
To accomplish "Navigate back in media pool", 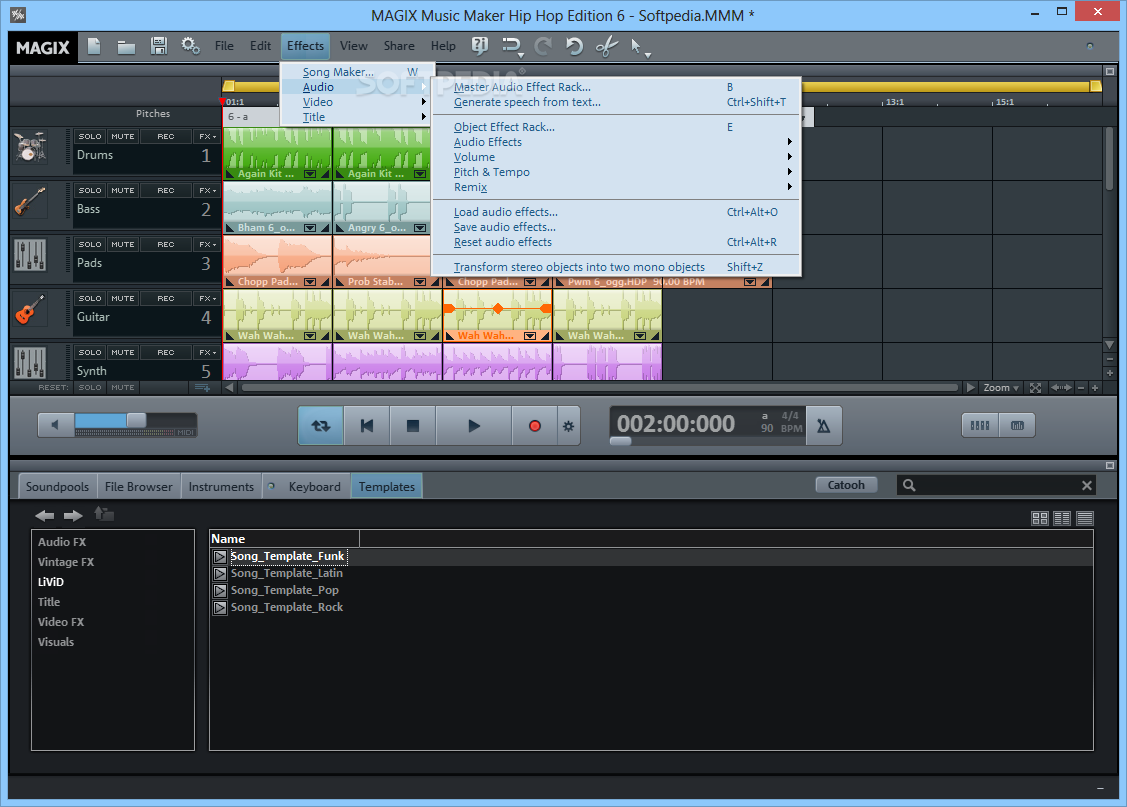I will pyautogui.click(x=45, y=515).
